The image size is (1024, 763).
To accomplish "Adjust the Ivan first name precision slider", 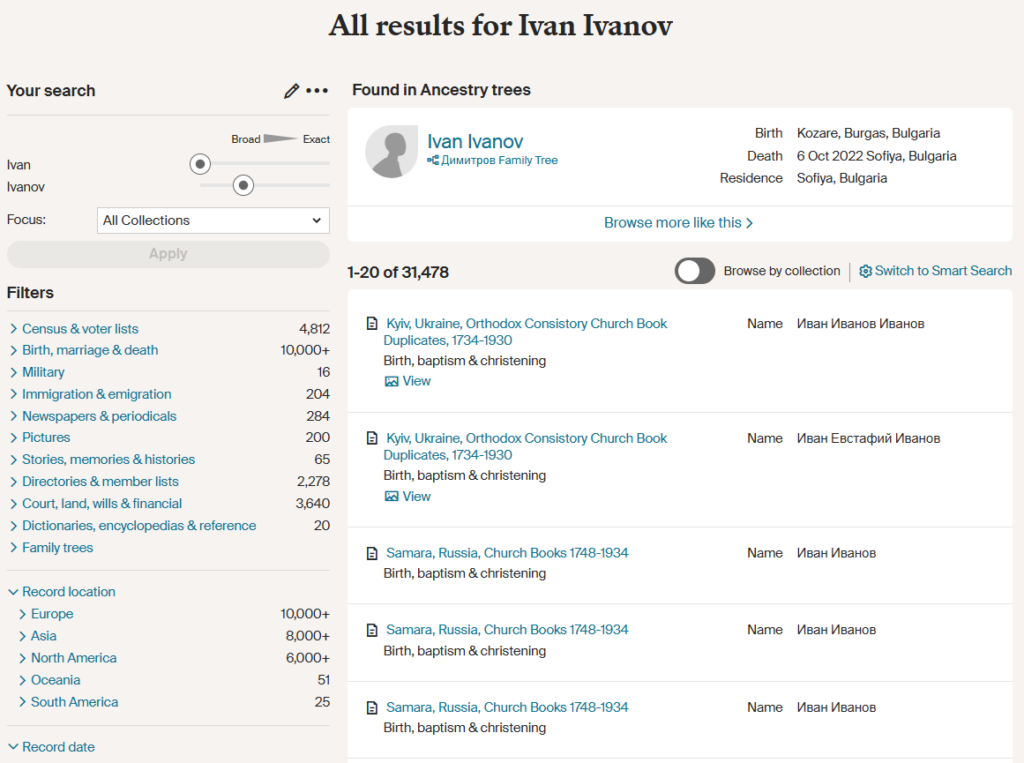I will [200, 164].
